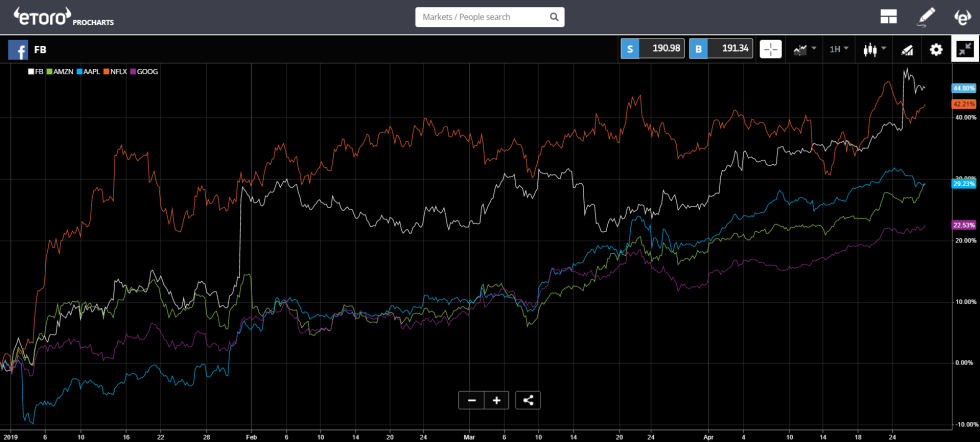Image resolution: width=980 pixels, height=442 pixels.
Task: Zoom out the chart with minus button
Action: (470, 400)
